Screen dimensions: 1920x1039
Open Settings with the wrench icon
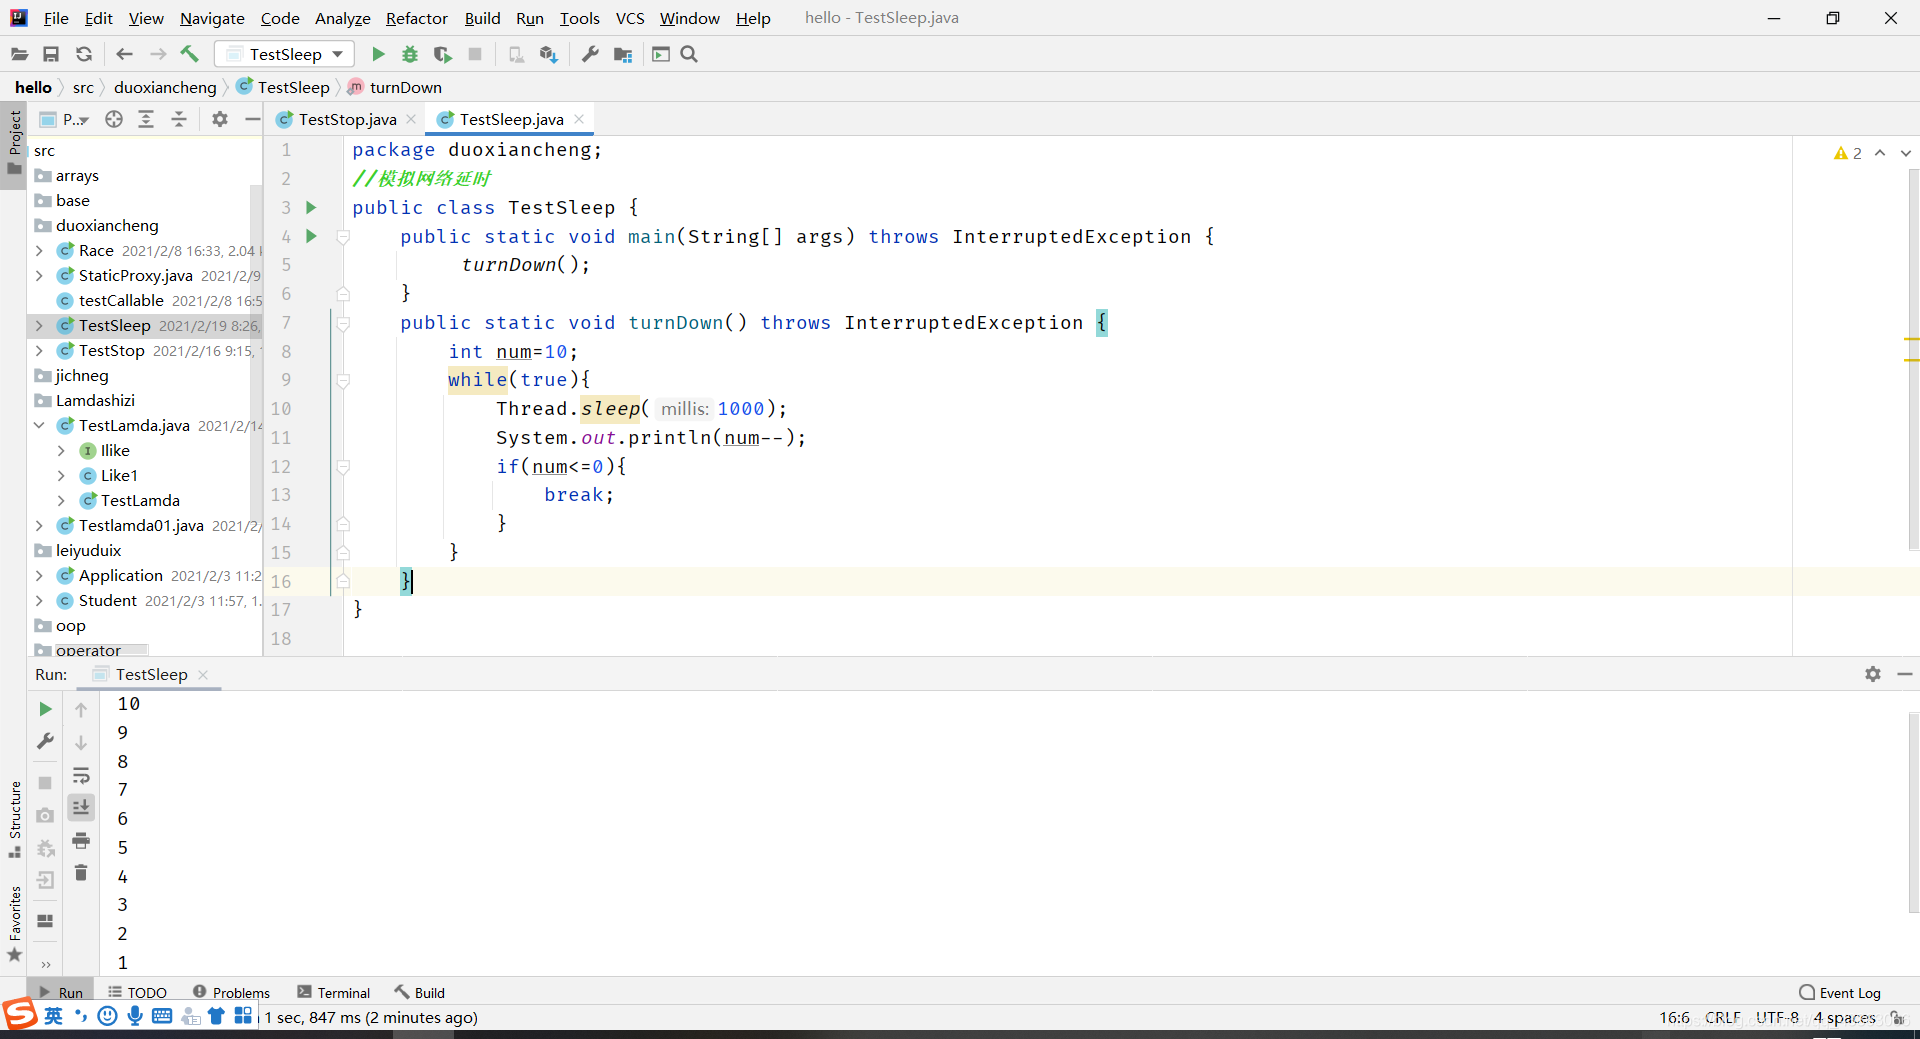tap(590, 54)
